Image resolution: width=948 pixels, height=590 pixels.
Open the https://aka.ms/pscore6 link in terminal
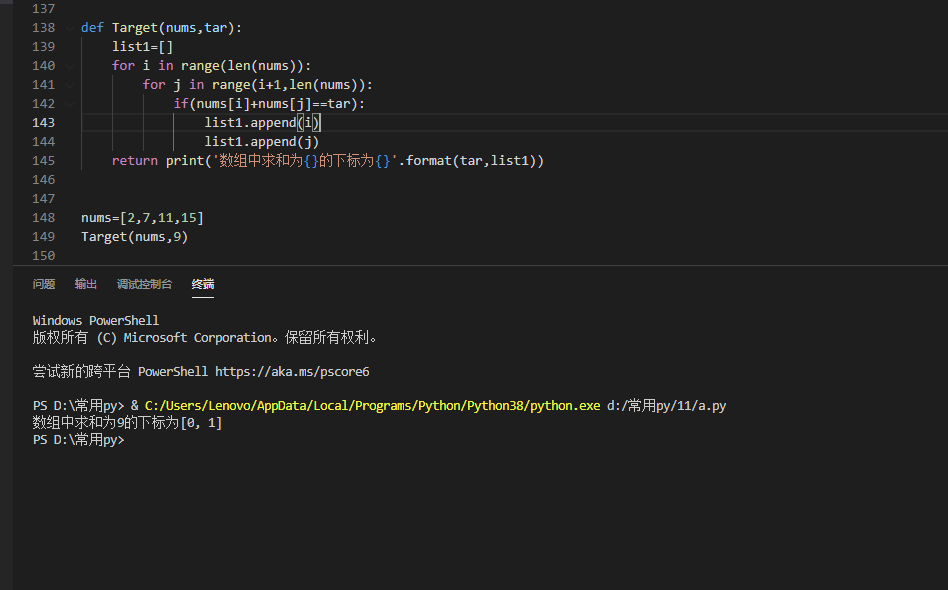tap(292, 372)
